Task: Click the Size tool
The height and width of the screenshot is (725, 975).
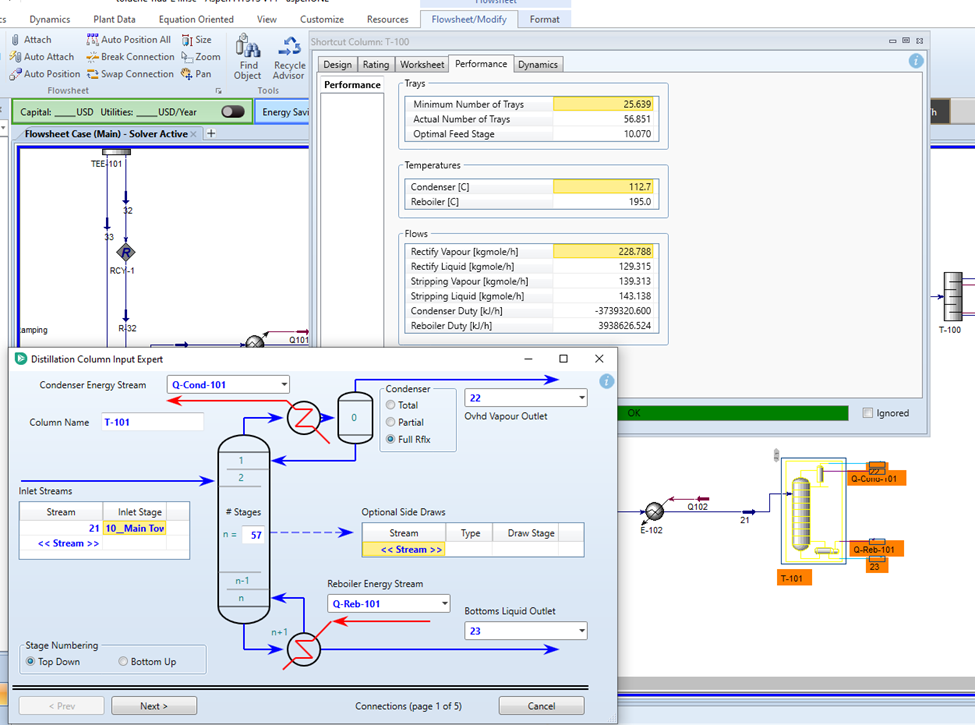Action: [196, 40]
